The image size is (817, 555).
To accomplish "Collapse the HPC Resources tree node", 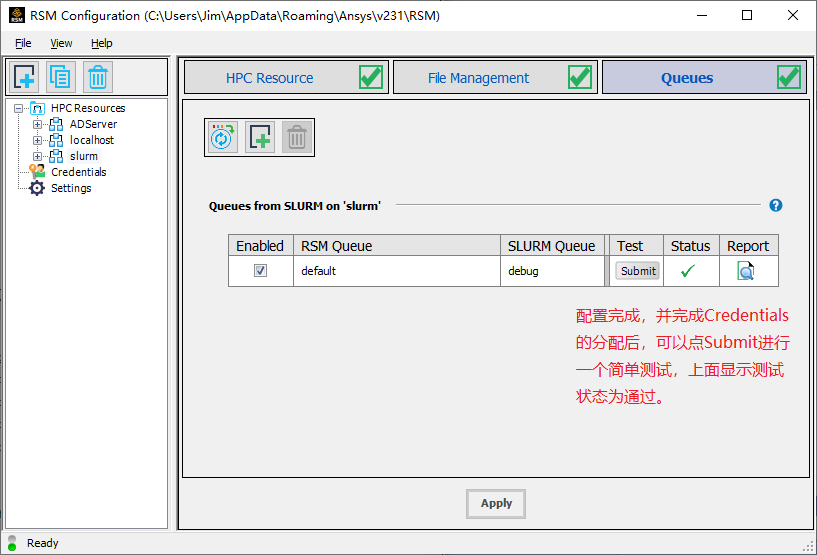I will click(19, 108).
